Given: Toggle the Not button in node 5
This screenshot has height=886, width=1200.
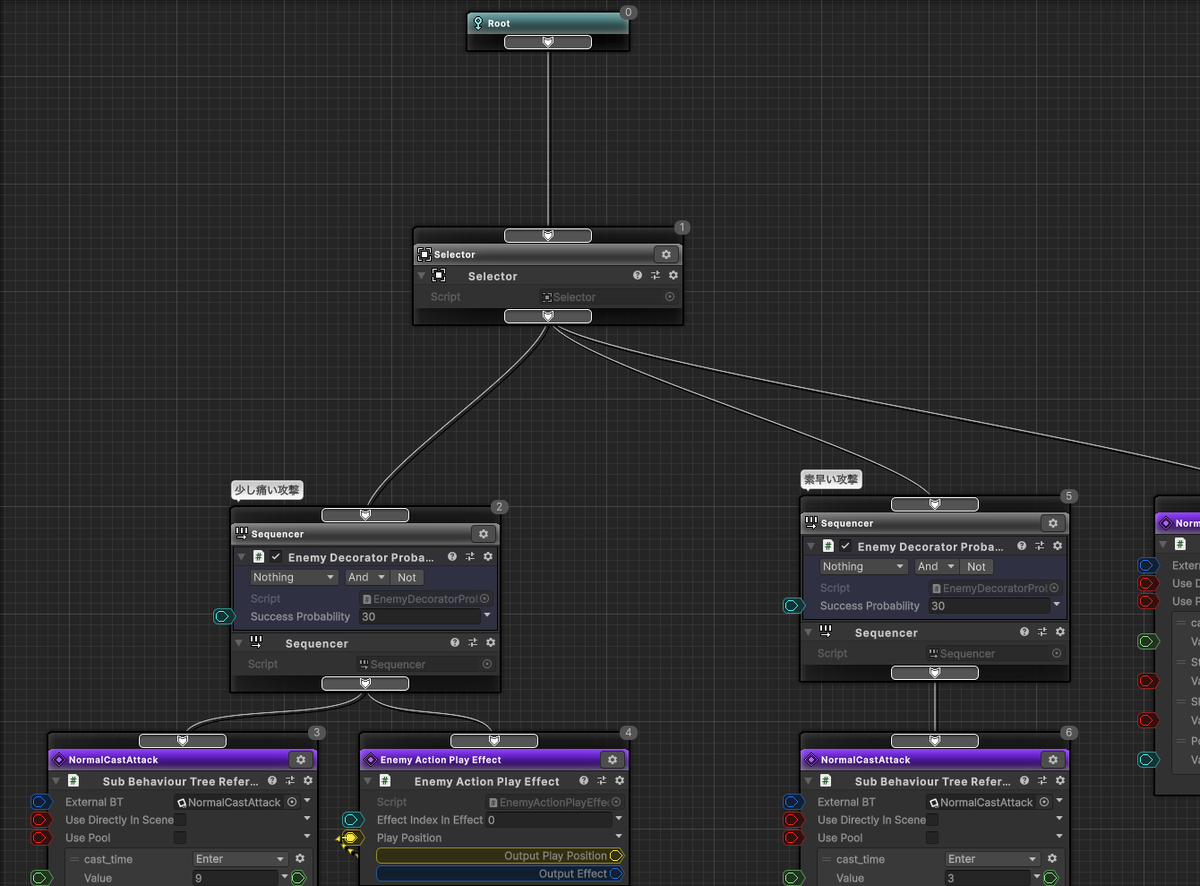Looking at the screenshot, I should [976, 566].
